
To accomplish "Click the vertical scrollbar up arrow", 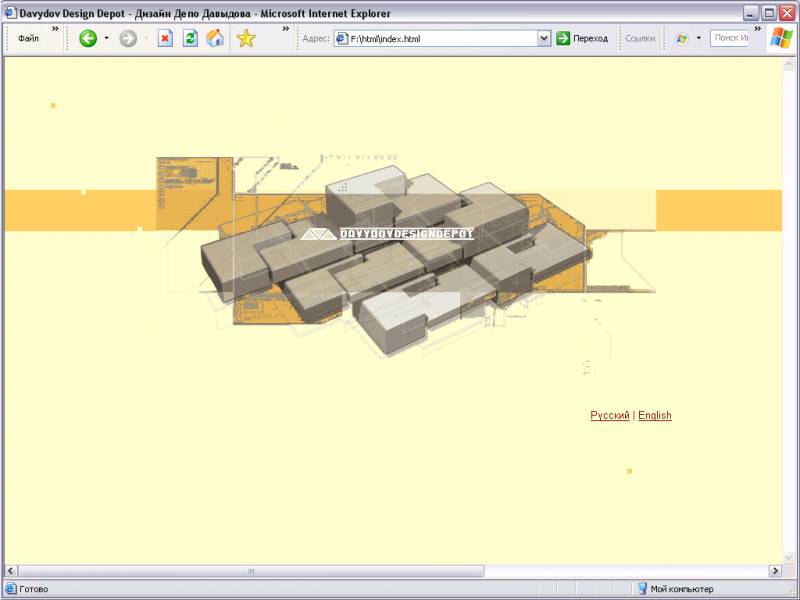I will coord(788,64).
